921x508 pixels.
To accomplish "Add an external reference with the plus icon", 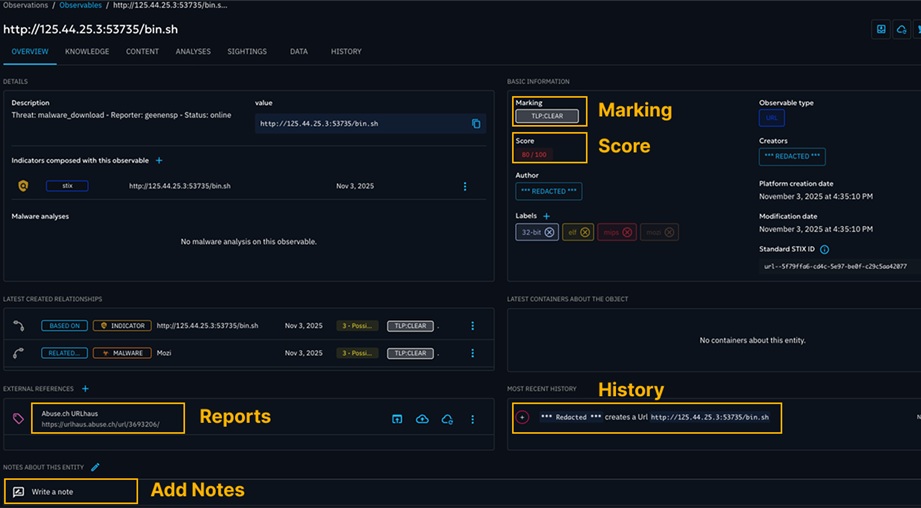I will (x=85, y=389).
